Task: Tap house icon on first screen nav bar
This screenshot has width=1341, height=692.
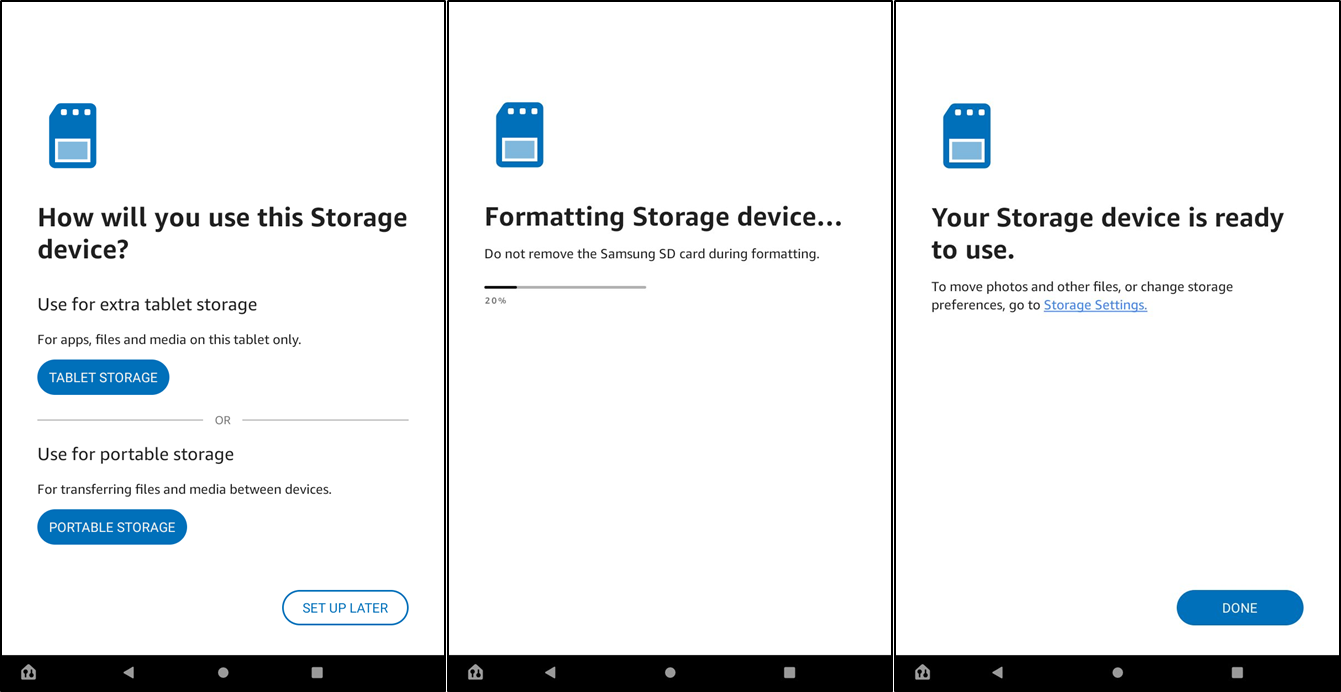Action: point(29,672)
